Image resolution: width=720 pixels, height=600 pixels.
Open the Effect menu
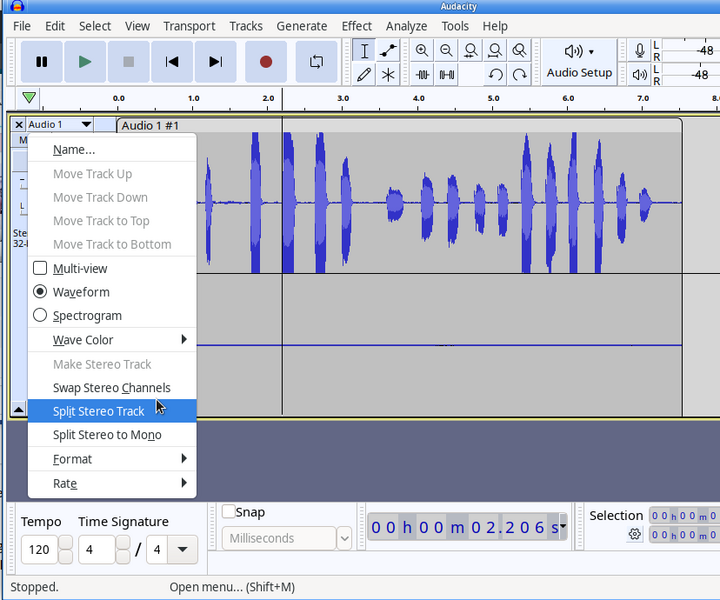tap(356, 26)
